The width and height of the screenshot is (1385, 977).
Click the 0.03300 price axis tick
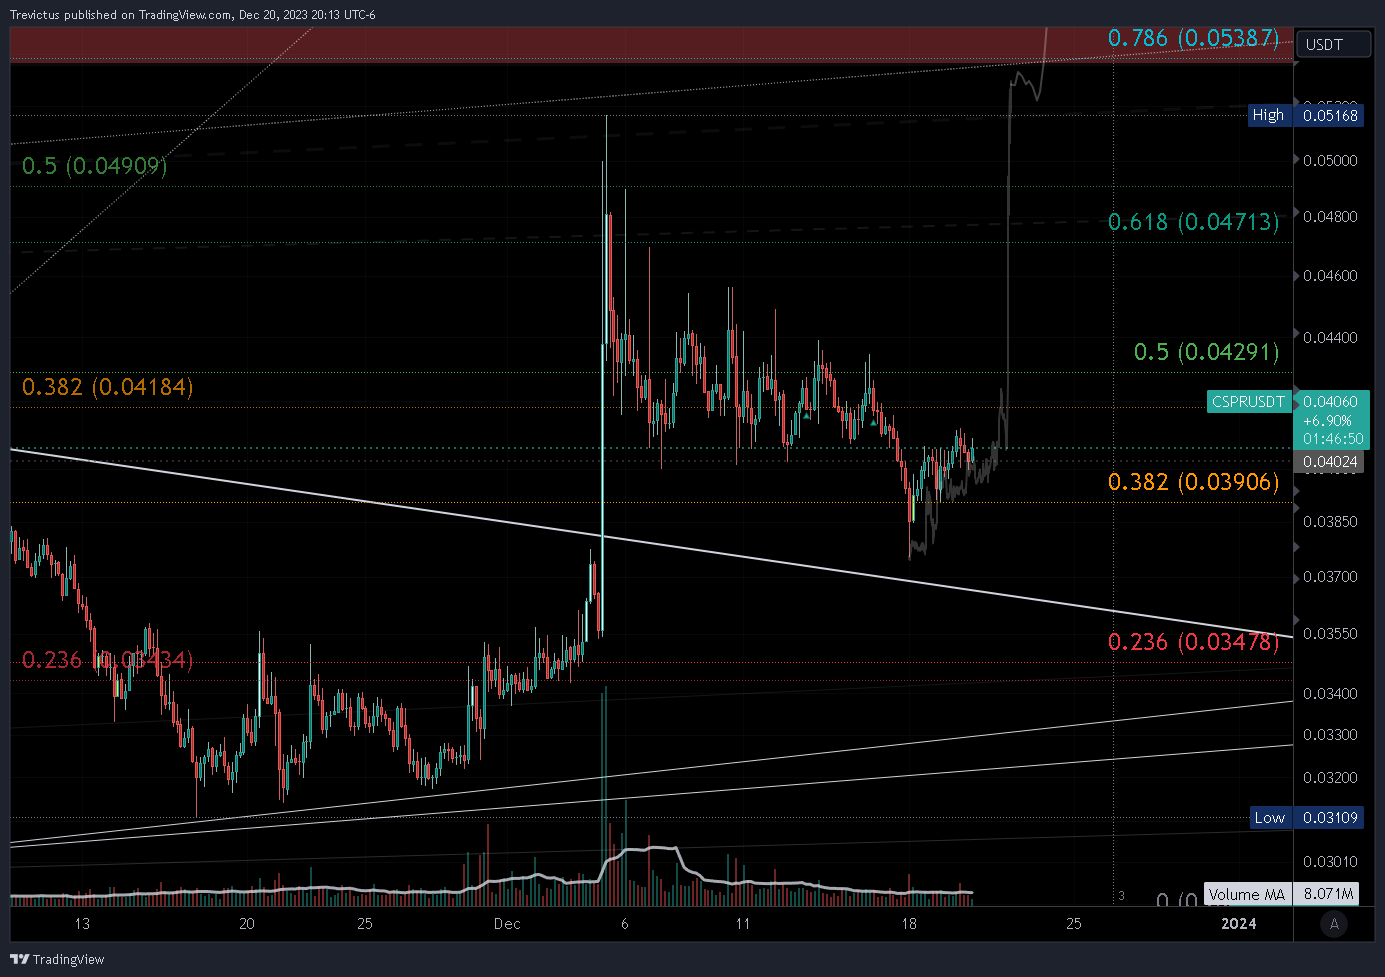(x=1330, y=735)
